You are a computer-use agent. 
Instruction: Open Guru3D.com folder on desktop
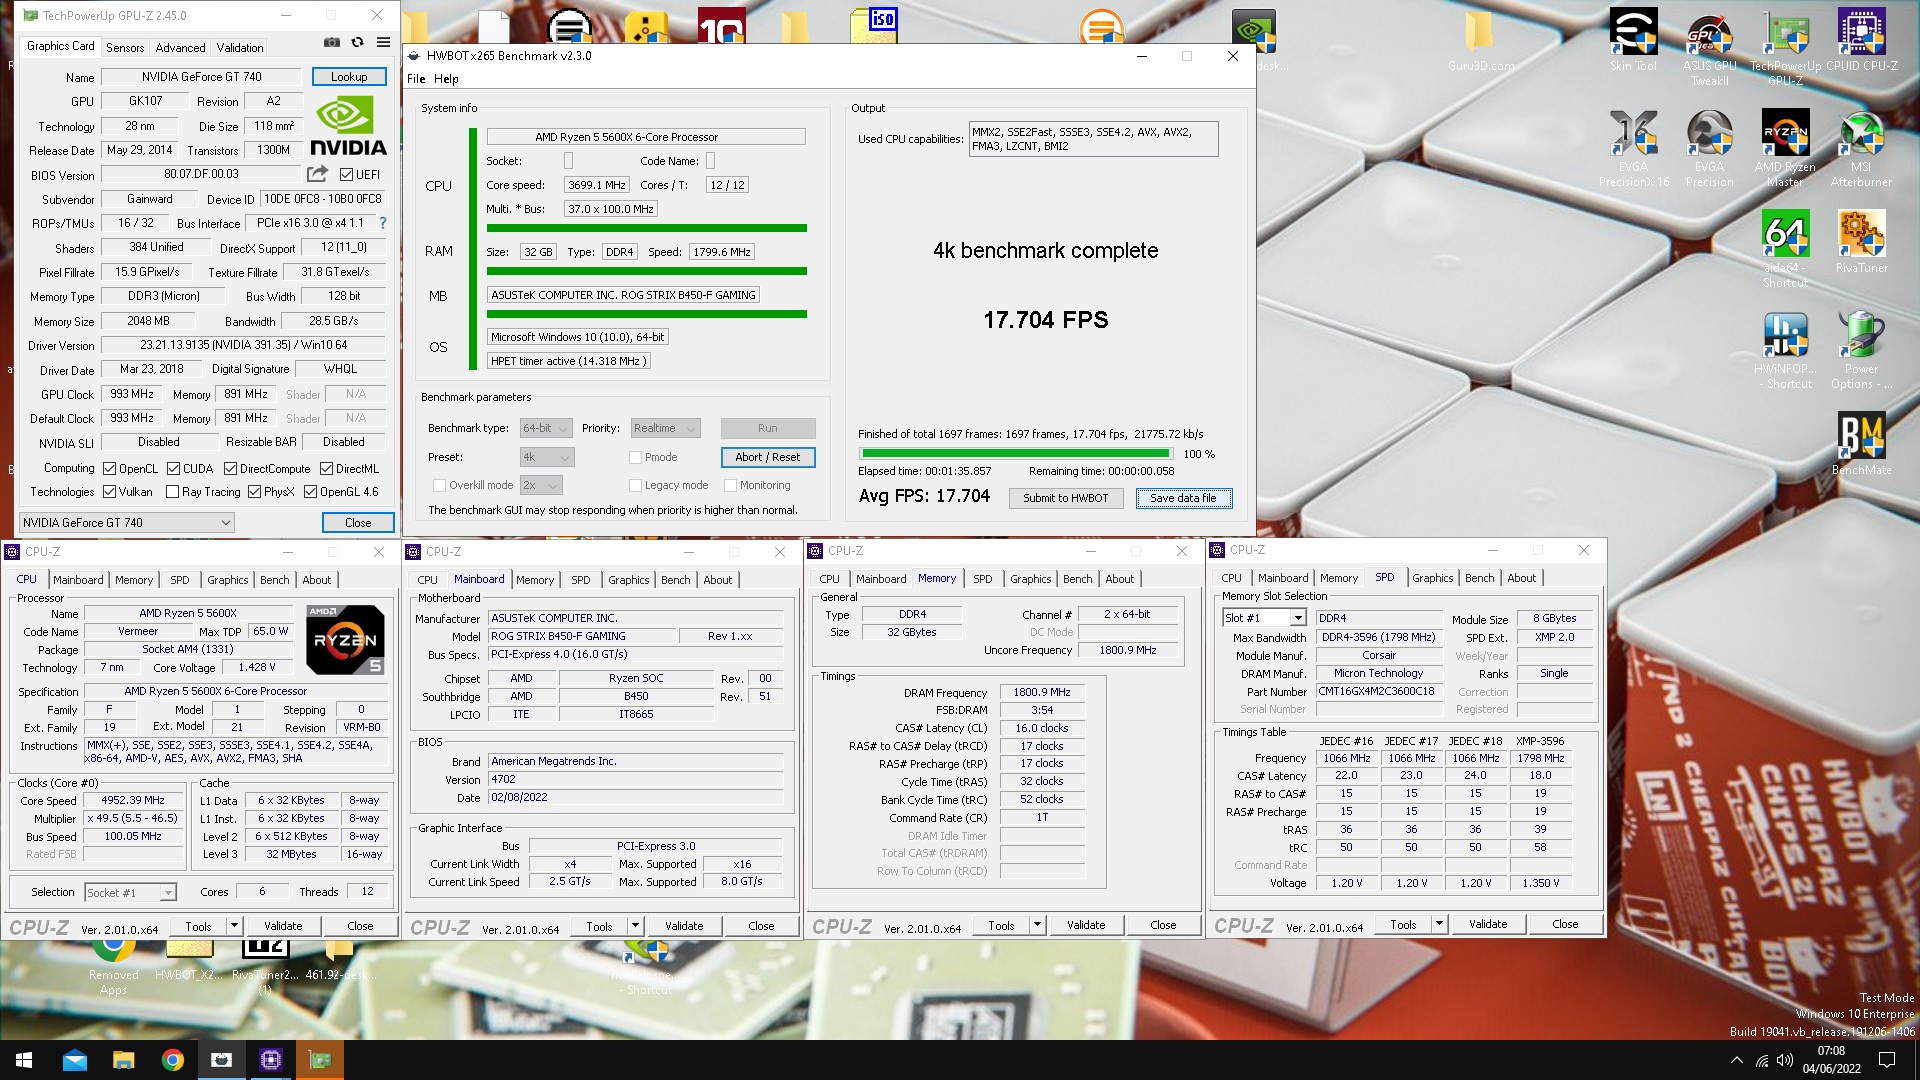pyautogui.click(x=1480, y=41)
